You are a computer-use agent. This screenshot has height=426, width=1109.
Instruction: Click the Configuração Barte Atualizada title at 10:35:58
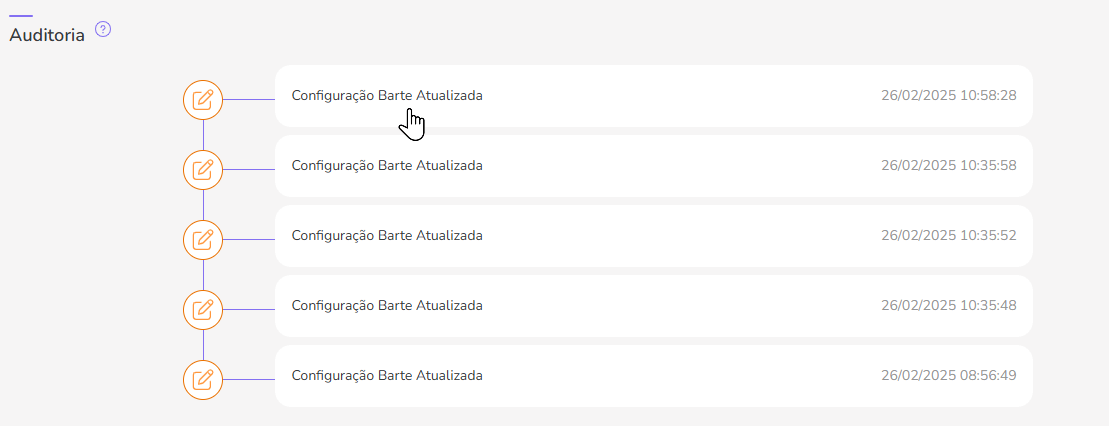(387, 166)
